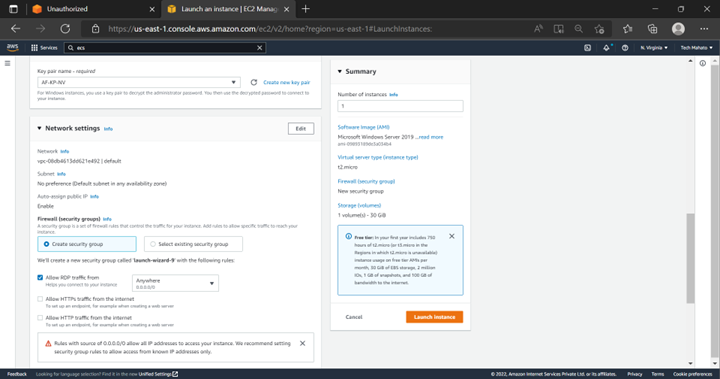
Task: Open the Services grid menu
Action: pos(44,48)
